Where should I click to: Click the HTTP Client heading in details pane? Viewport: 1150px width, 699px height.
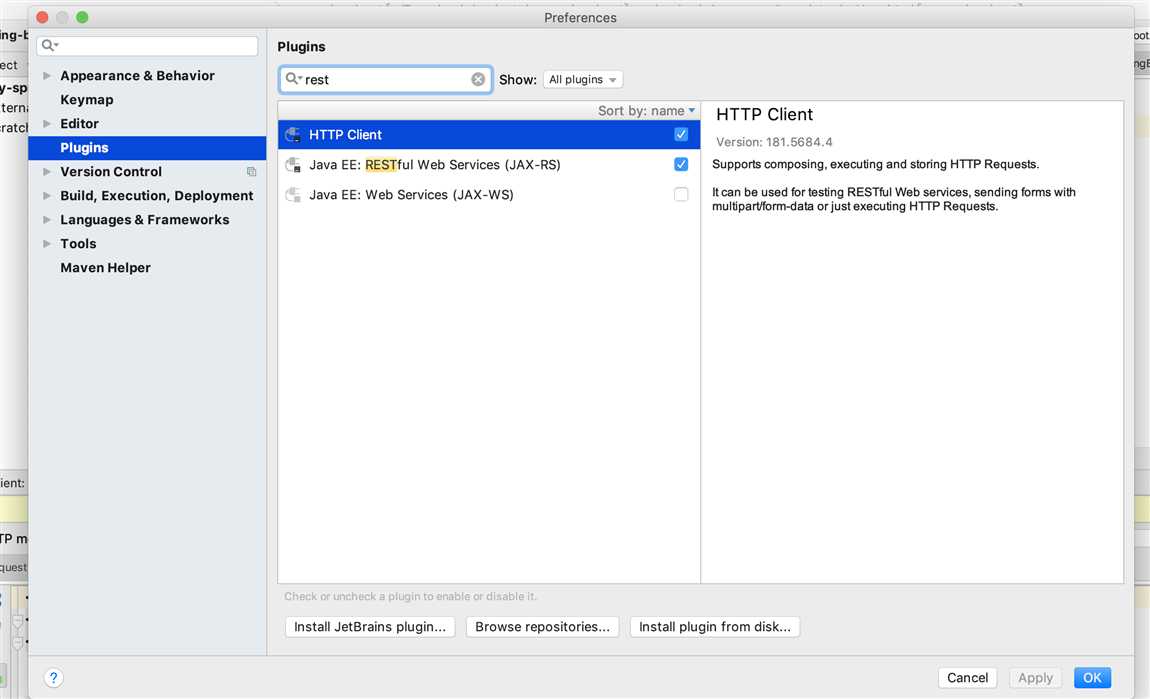pos(764,114)
